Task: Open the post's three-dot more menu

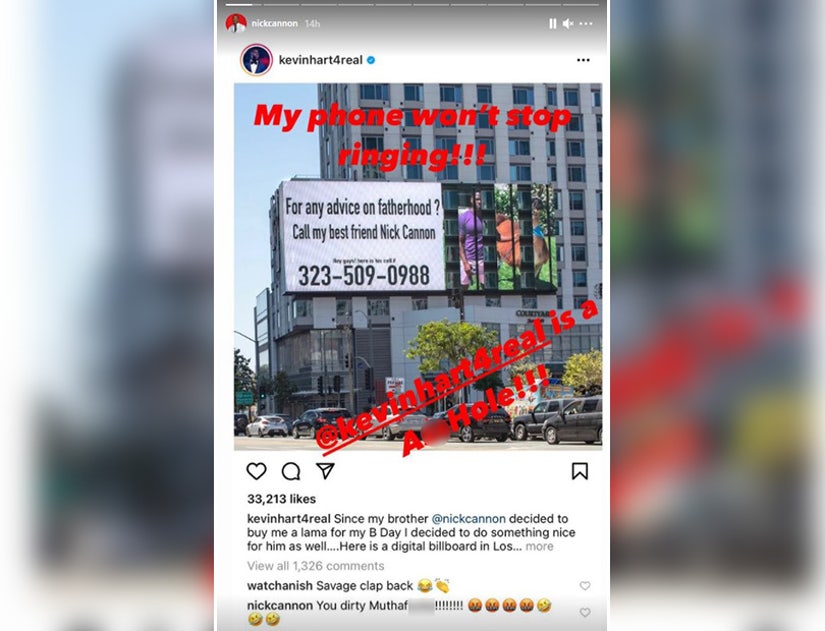Action: point(583,60)
